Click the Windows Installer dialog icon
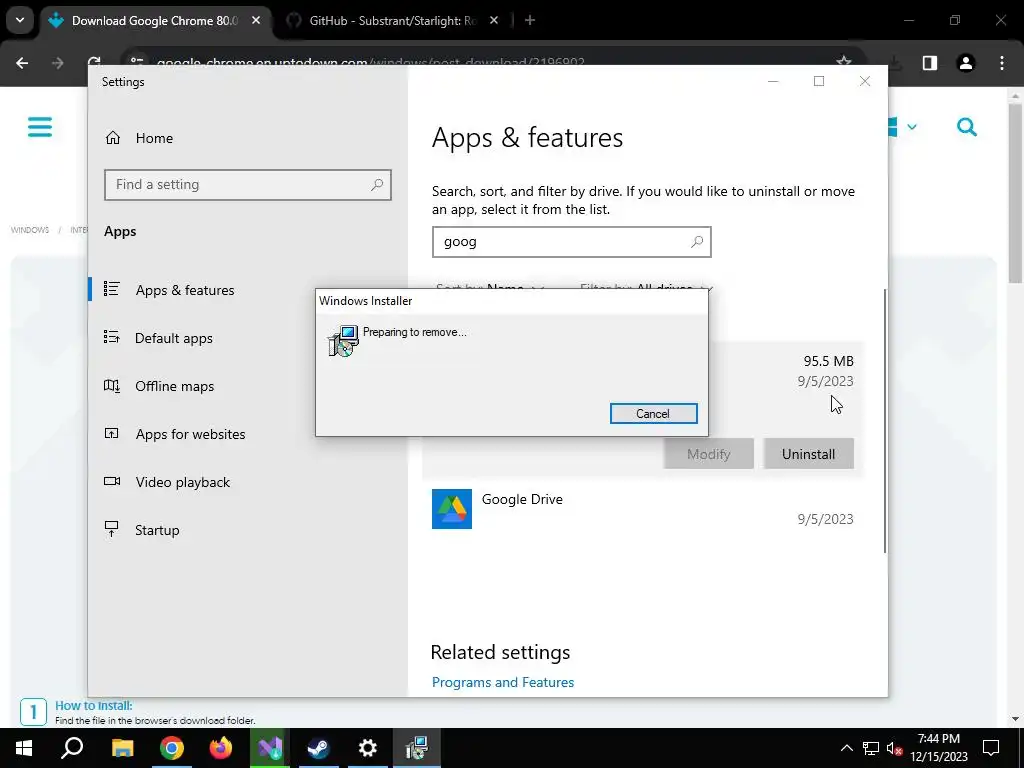The height and width of the screenshot is (768, 1024). tap(343, 340)
